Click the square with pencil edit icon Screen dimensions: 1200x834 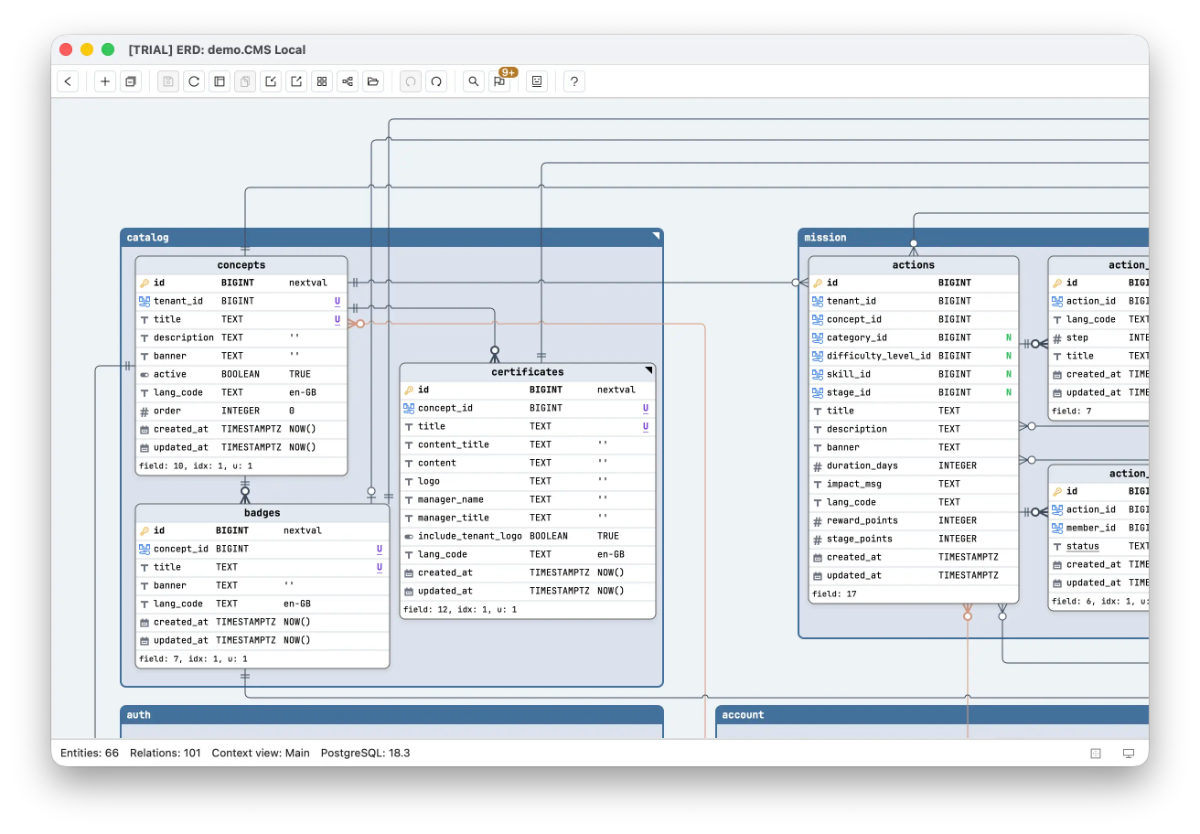pos(270,82)
